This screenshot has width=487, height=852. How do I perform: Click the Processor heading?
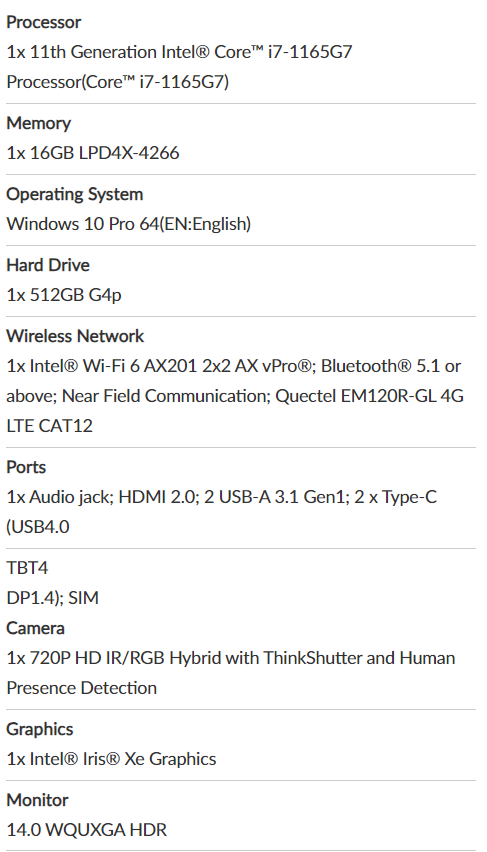pos(43,22)
